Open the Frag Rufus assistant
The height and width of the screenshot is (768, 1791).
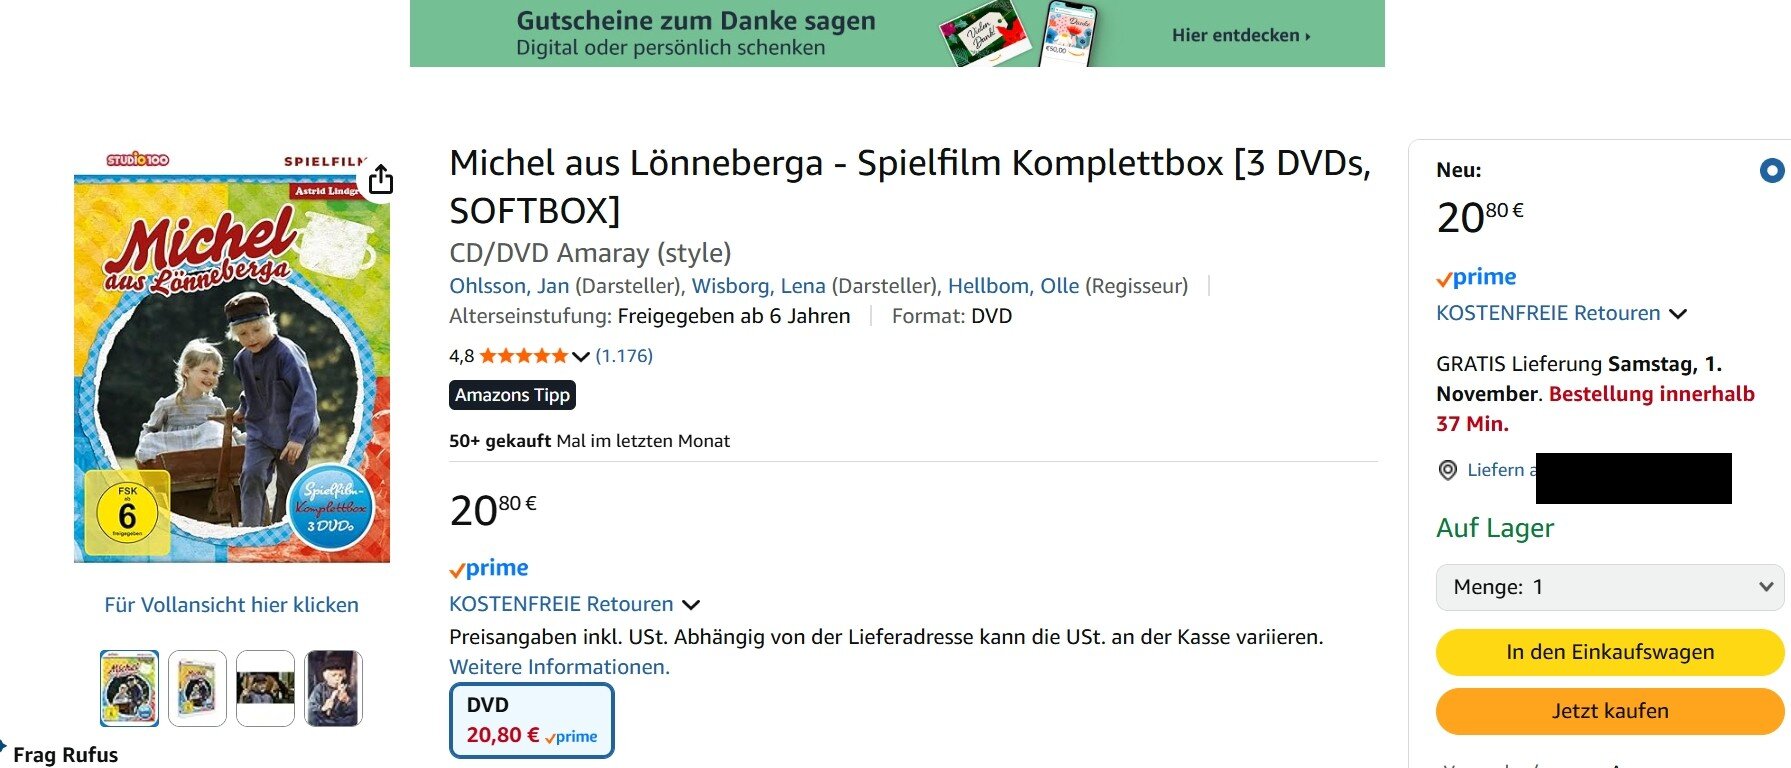point(64,754)
